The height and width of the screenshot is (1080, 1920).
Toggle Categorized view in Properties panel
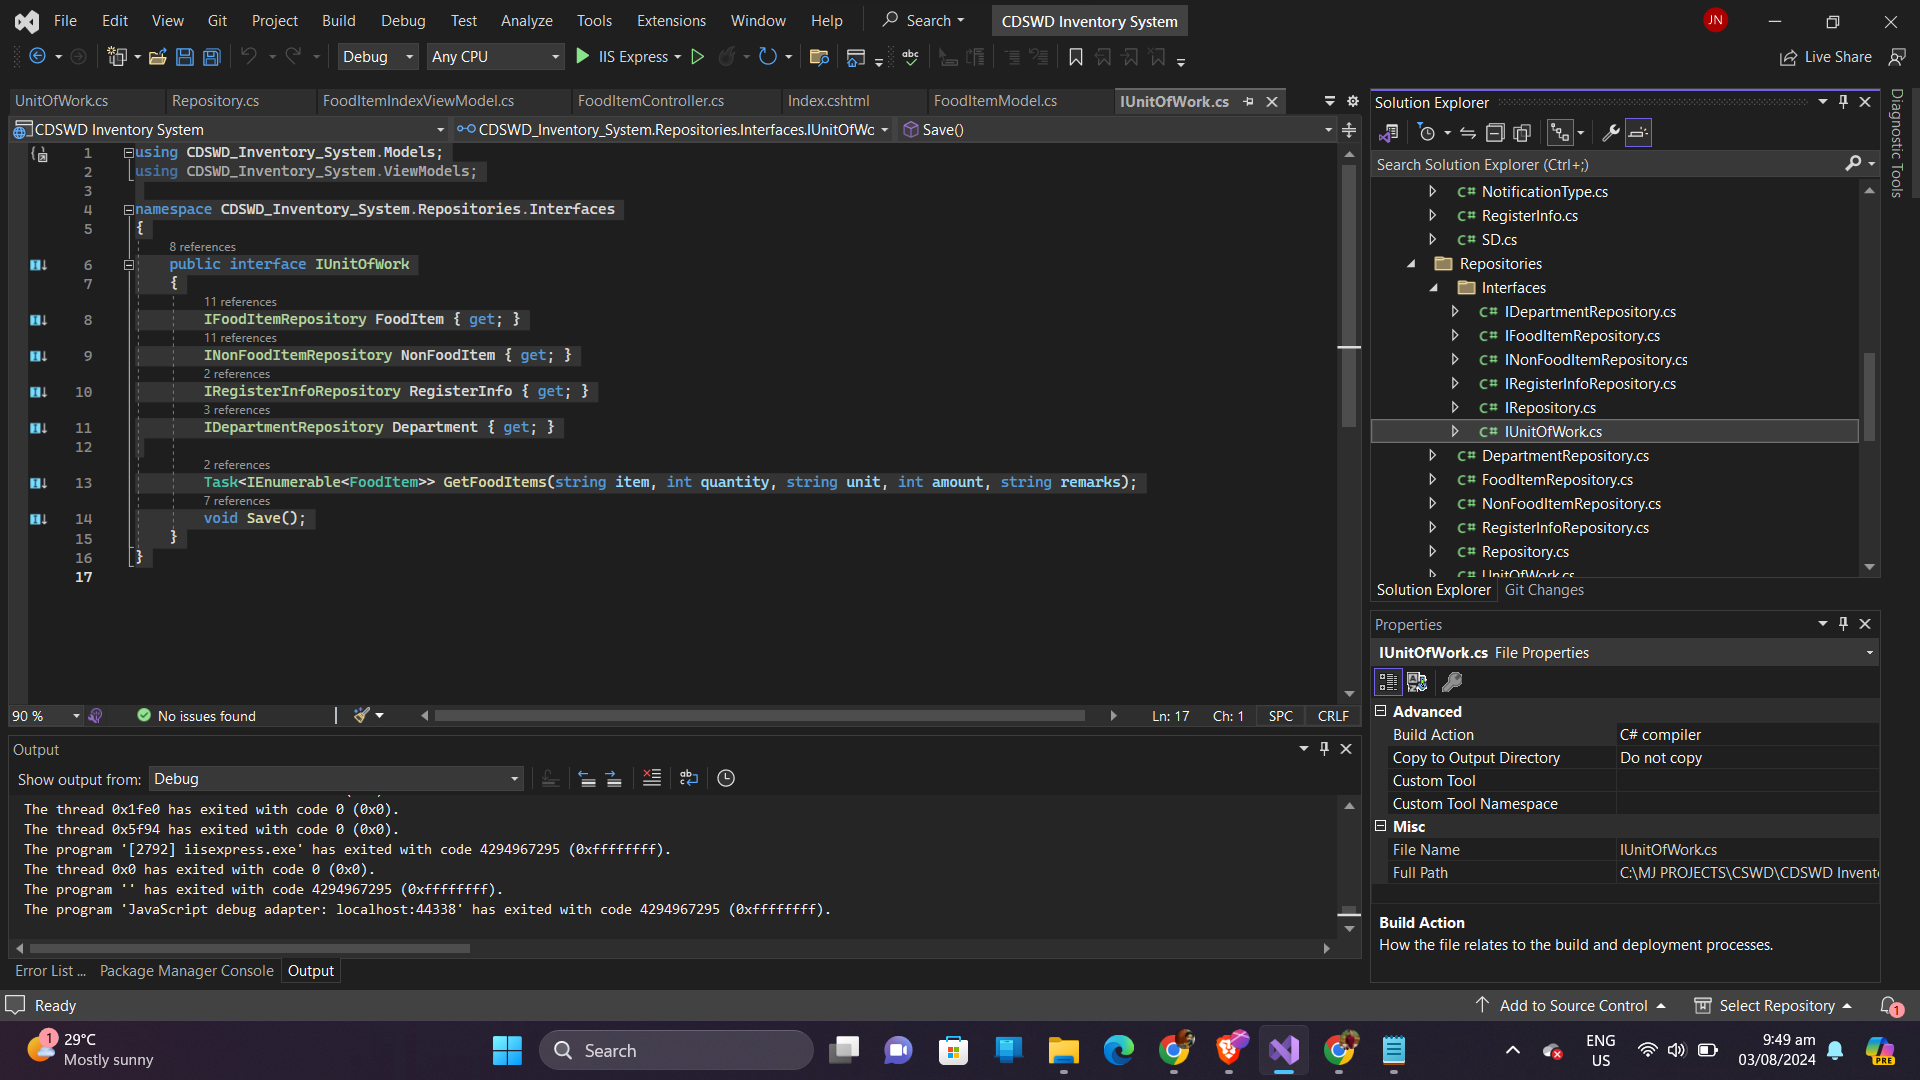[x=1388, y=682]
